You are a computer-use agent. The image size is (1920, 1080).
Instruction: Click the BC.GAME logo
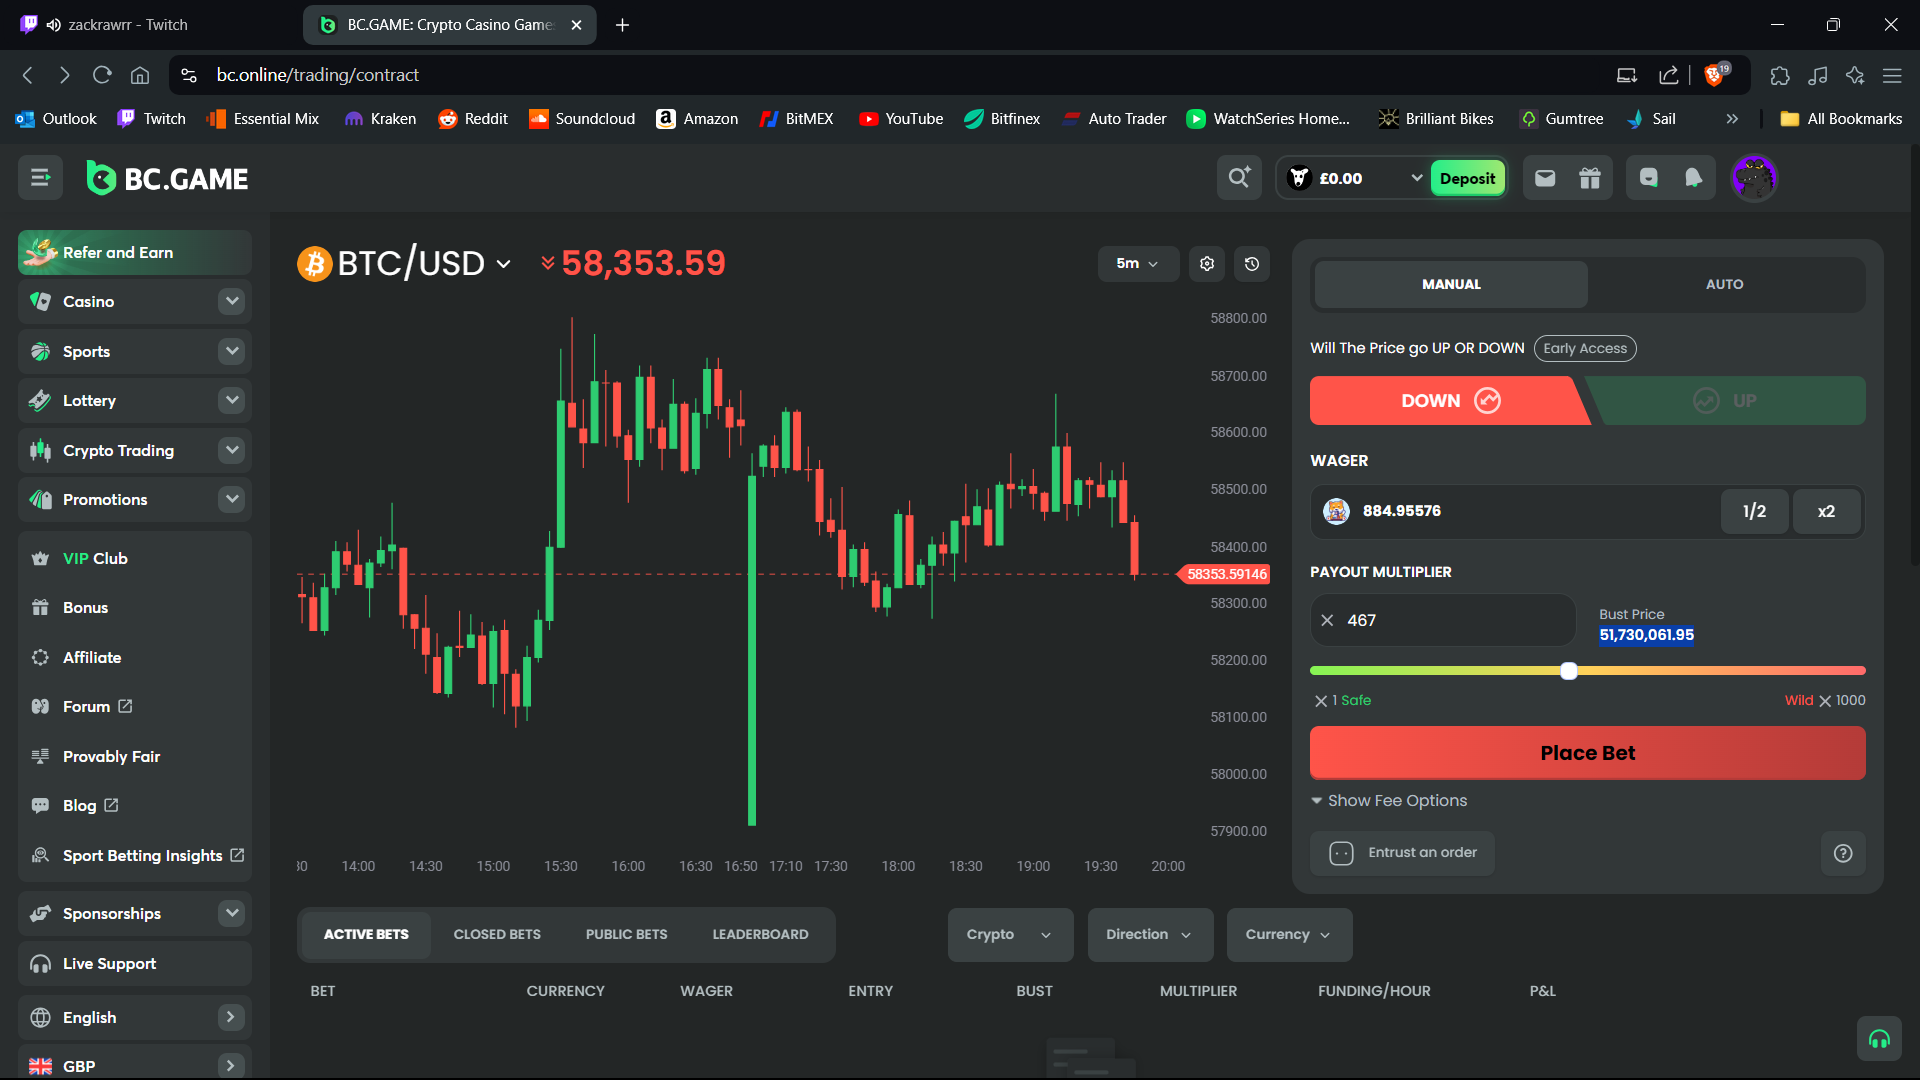(x=167, y=178)
